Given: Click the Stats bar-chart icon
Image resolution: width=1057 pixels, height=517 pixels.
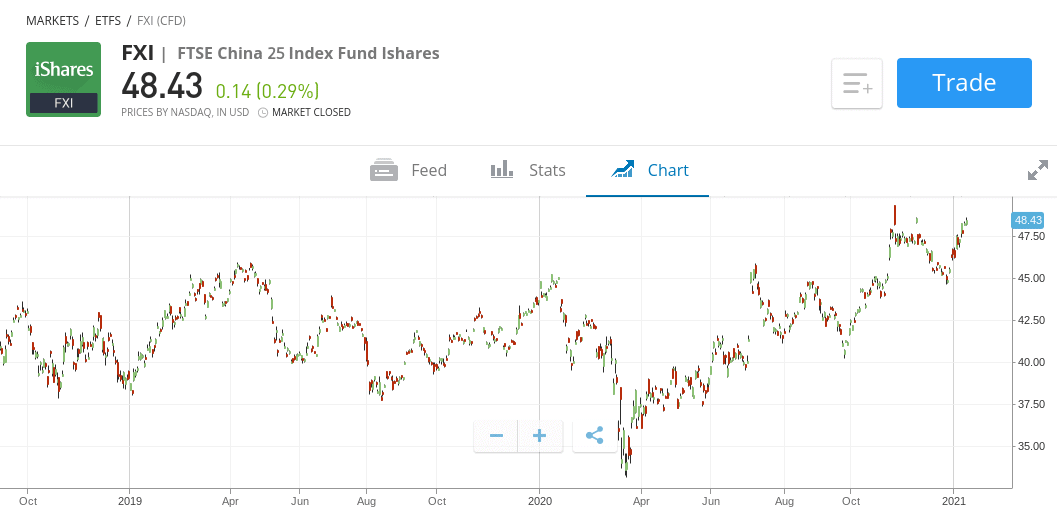Looking at the screenshot, I should [x=502, y=169].
